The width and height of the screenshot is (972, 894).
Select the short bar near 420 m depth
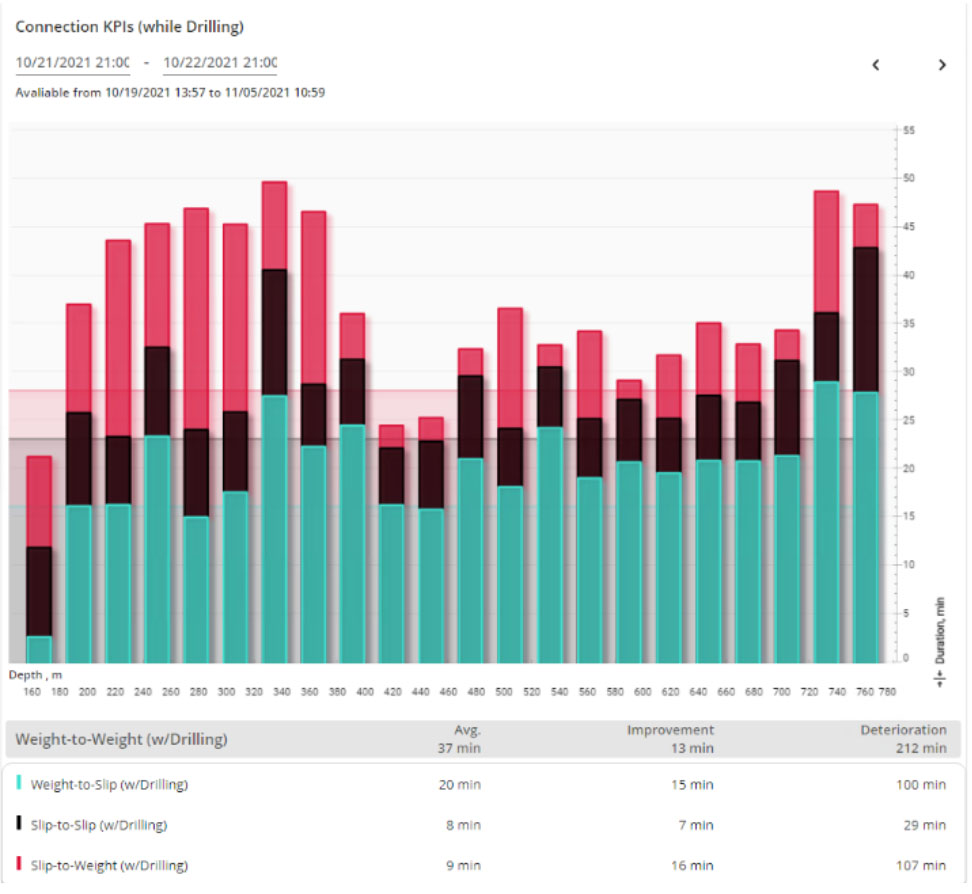click(x=391, y=545)
